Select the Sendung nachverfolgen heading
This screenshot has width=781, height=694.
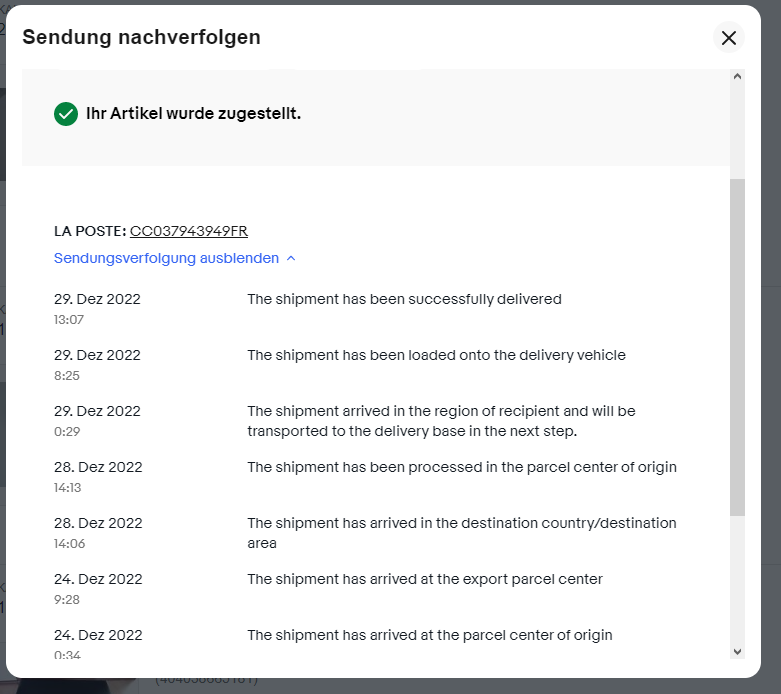point(141,37)
